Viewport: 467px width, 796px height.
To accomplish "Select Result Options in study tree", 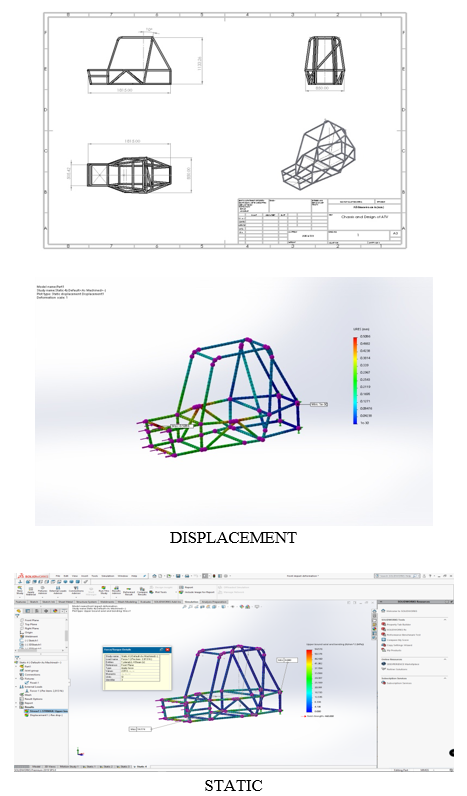I will click(x=31, y=699).
